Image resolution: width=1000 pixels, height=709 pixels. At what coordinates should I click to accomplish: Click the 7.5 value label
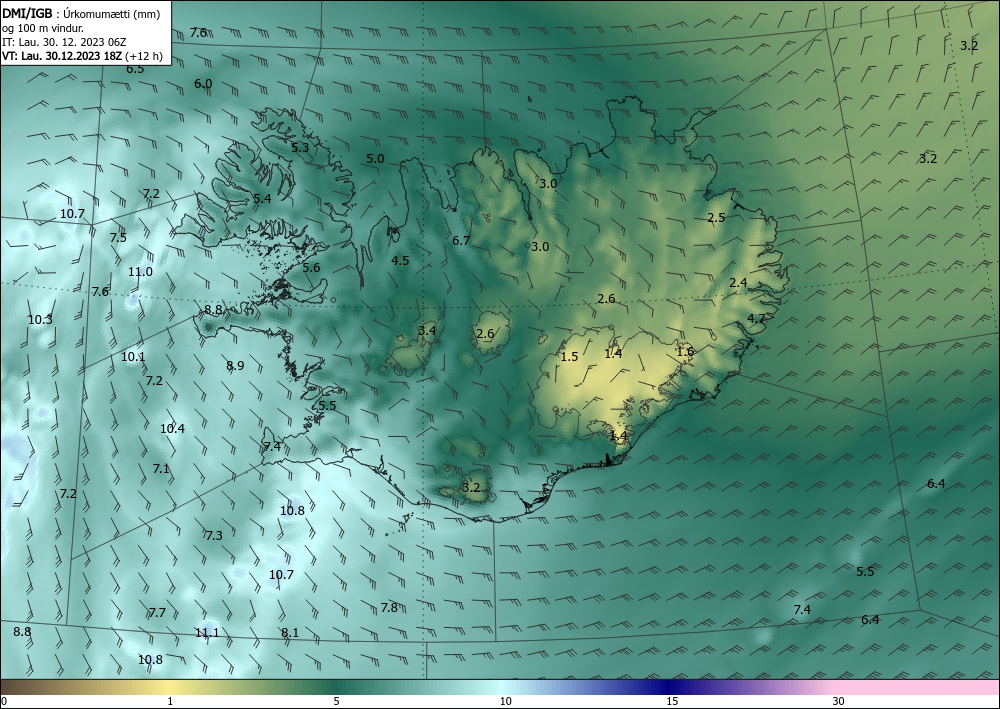pos(118,237)
